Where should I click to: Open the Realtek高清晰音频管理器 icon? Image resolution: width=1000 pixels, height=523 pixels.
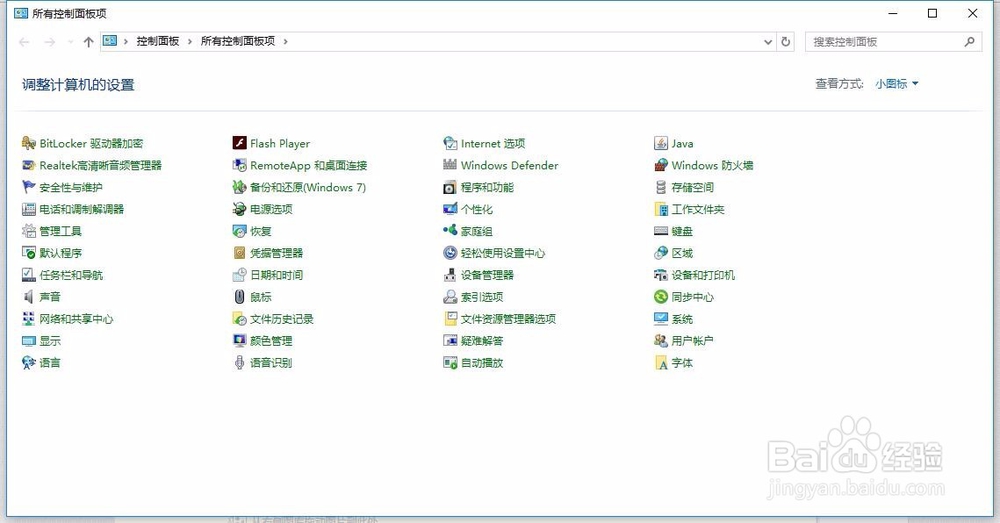[x=28, y=165]
